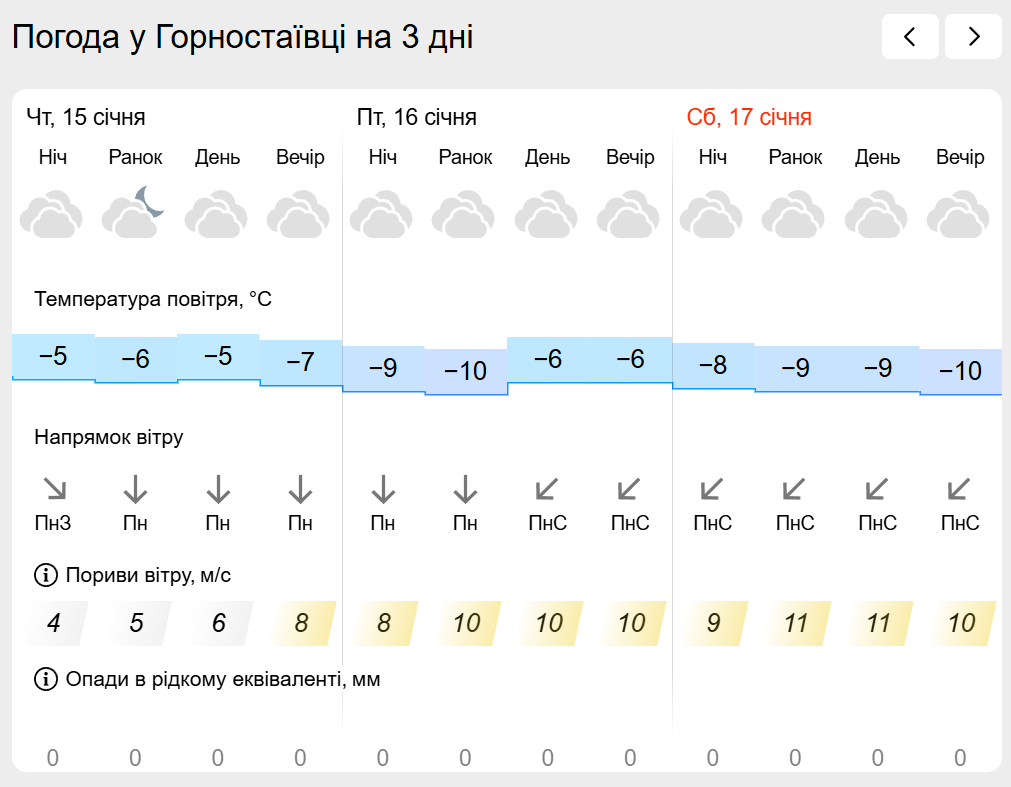Click the gust value 11 for Saturday morning
Image resolution: width=1011 pixels, height=787 pixels.
pos(795,623)
